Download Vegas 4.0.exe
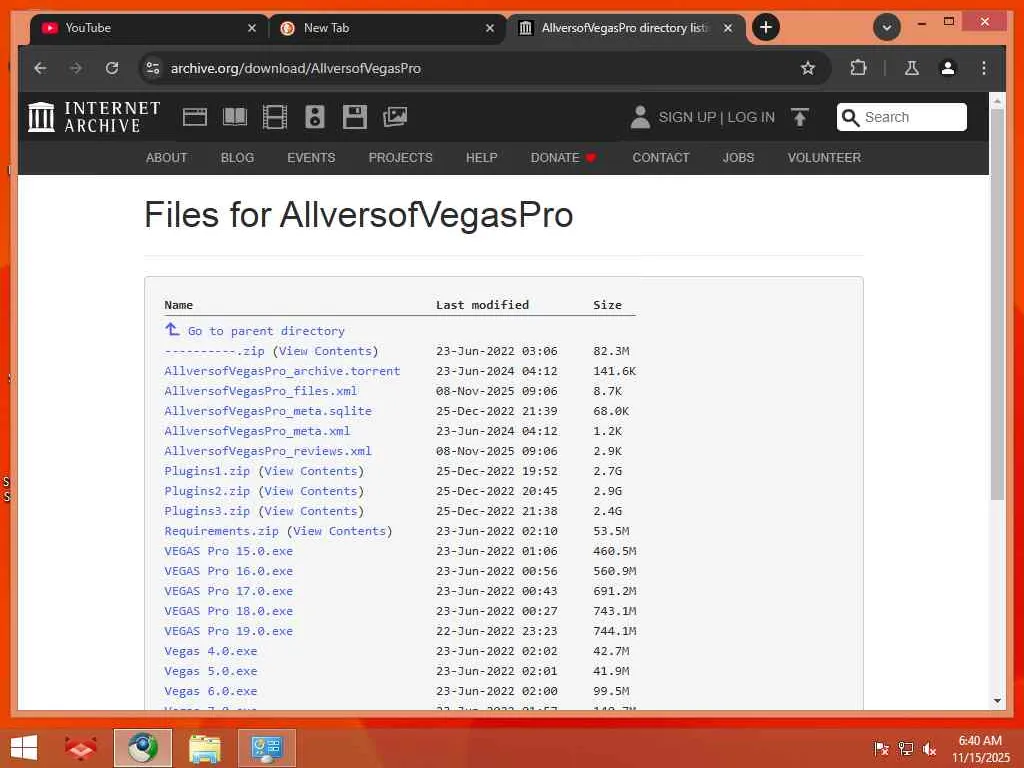Screen dimensions: 1024x768 [x=211, y=651]
